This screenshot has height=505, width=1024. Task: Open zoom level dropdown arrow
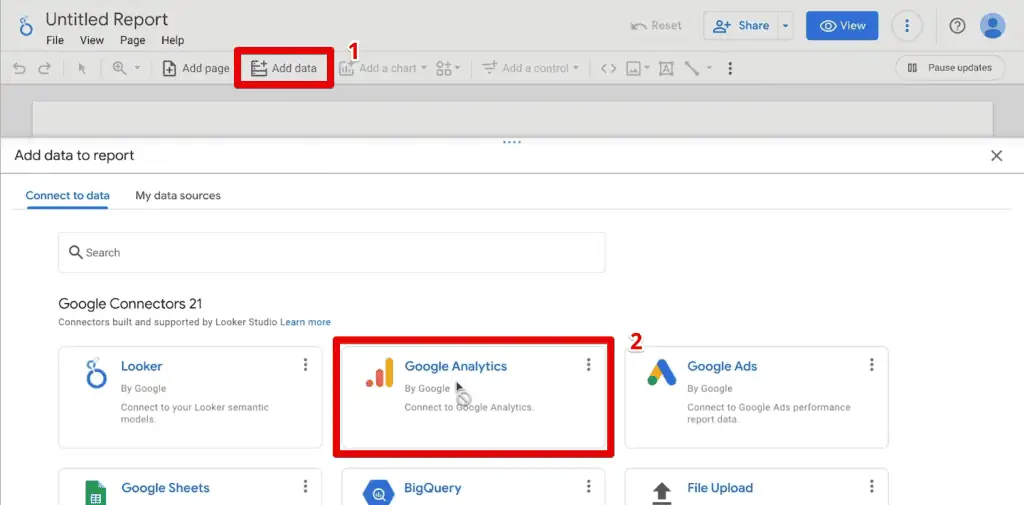137,68
